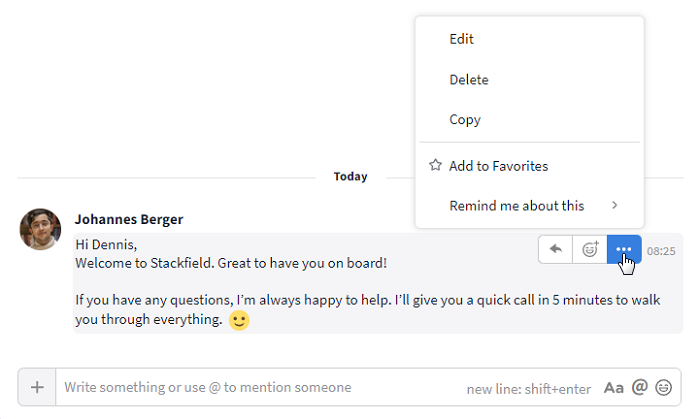Click the Today date separator label
Viewport: 700px width, 419px height.
pos(350,176)
